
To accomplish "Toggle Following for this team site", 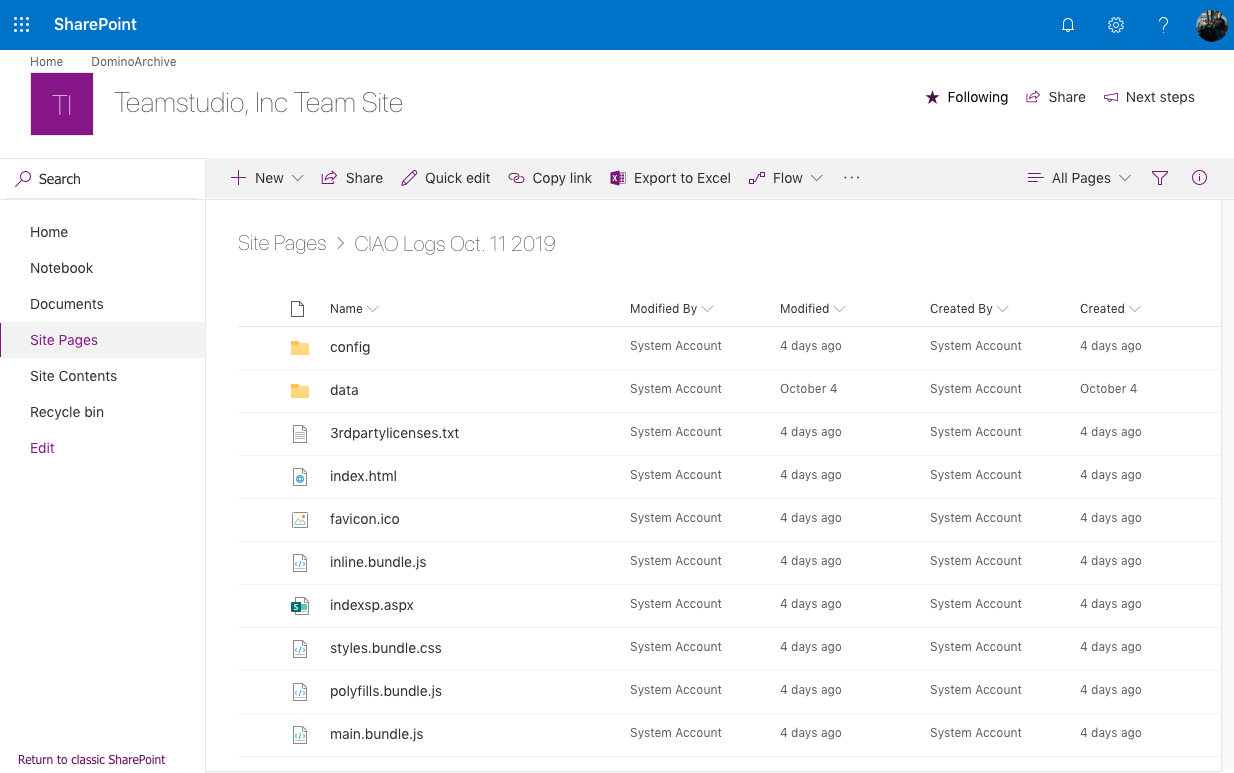I will coord(966,97).
